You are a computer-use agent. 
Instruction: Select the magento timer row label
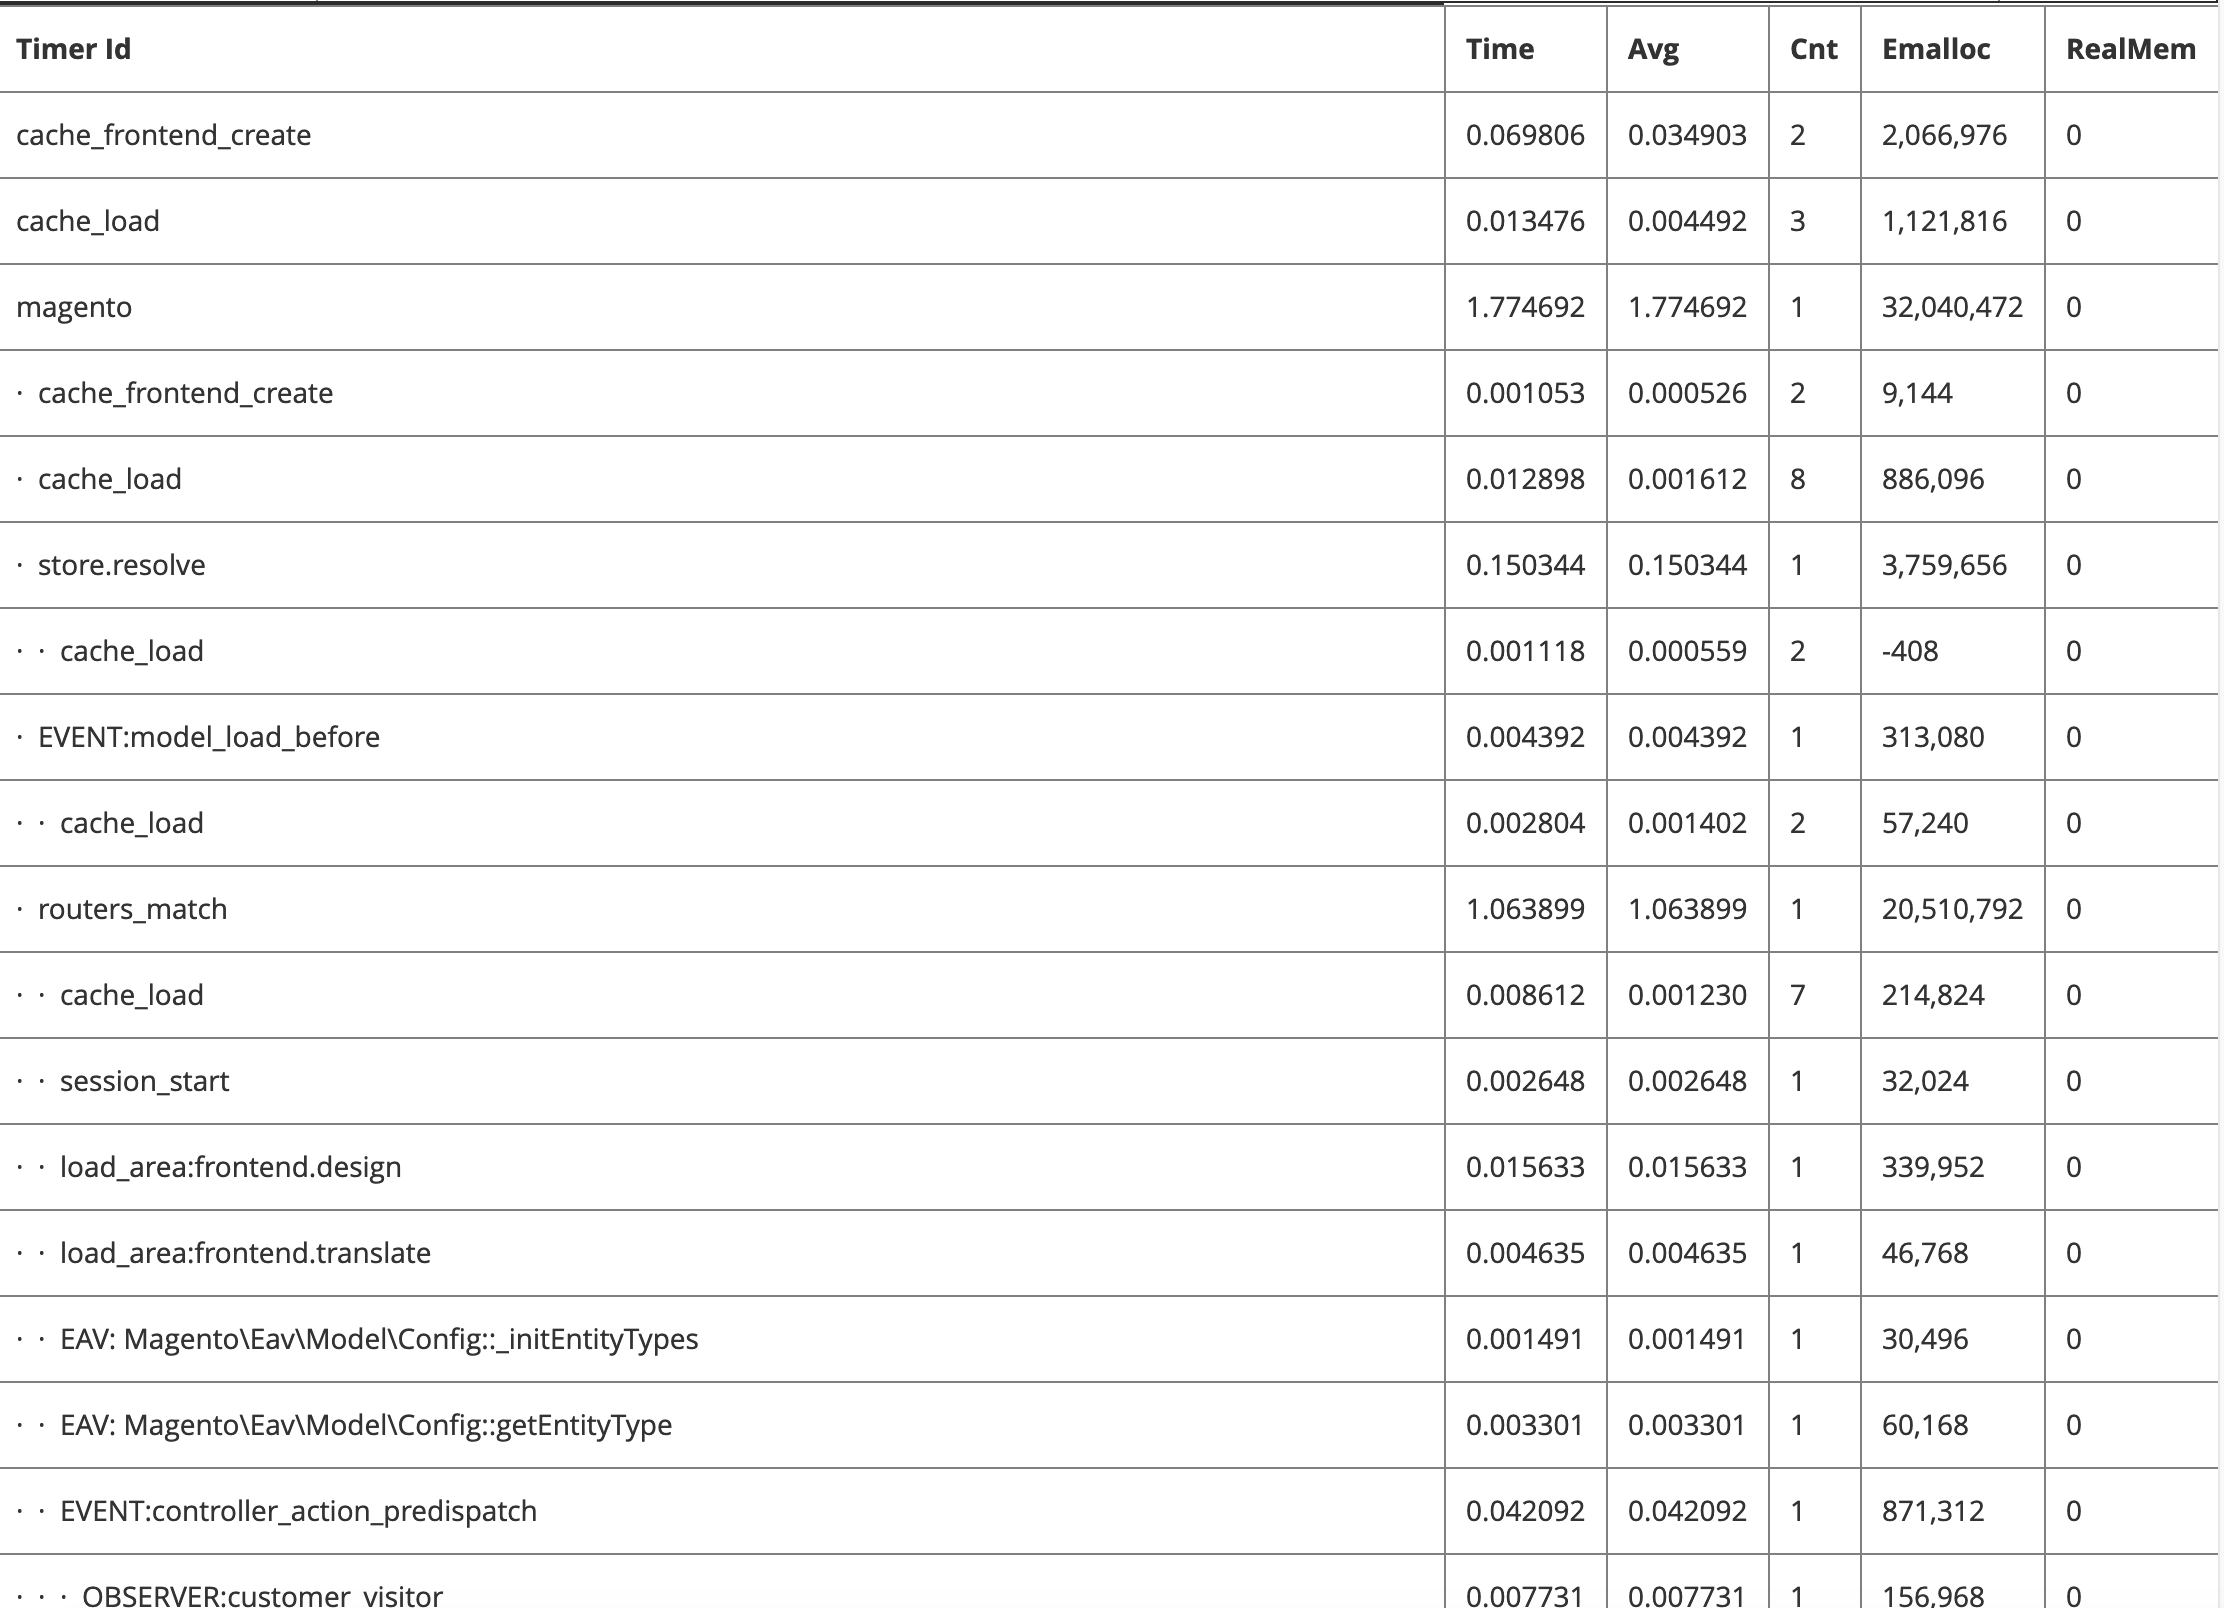pyautogui.click(x=74, y=307)
